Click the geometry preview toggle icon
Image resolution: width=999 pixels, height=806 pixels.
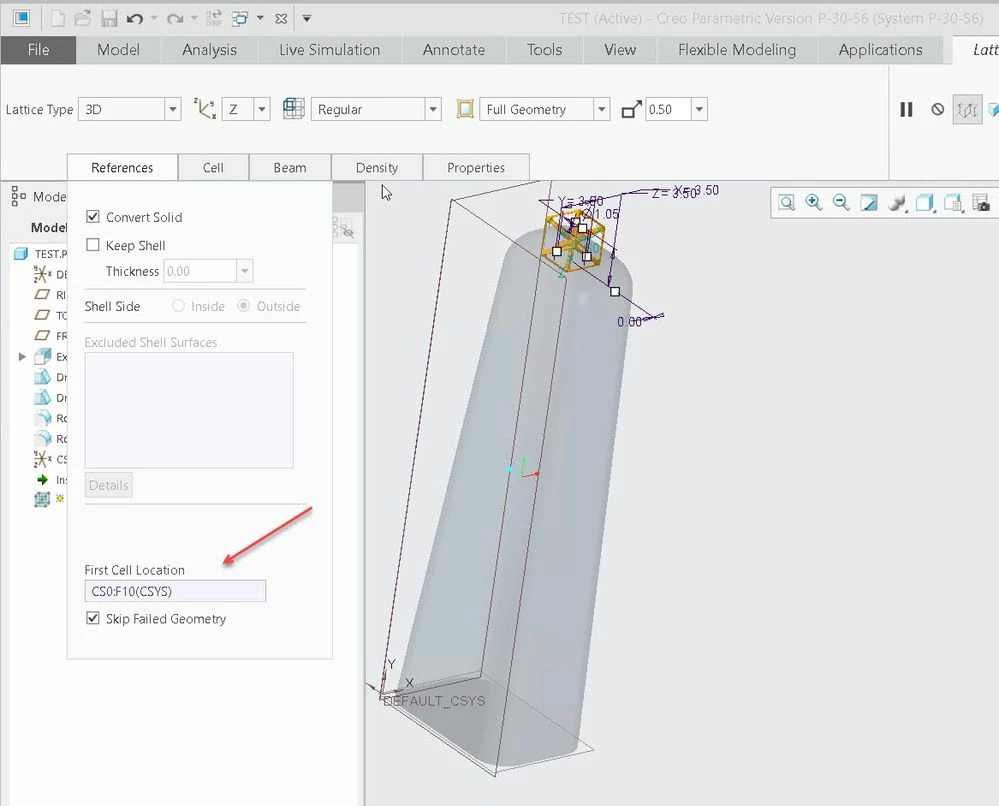click(967, 110)
